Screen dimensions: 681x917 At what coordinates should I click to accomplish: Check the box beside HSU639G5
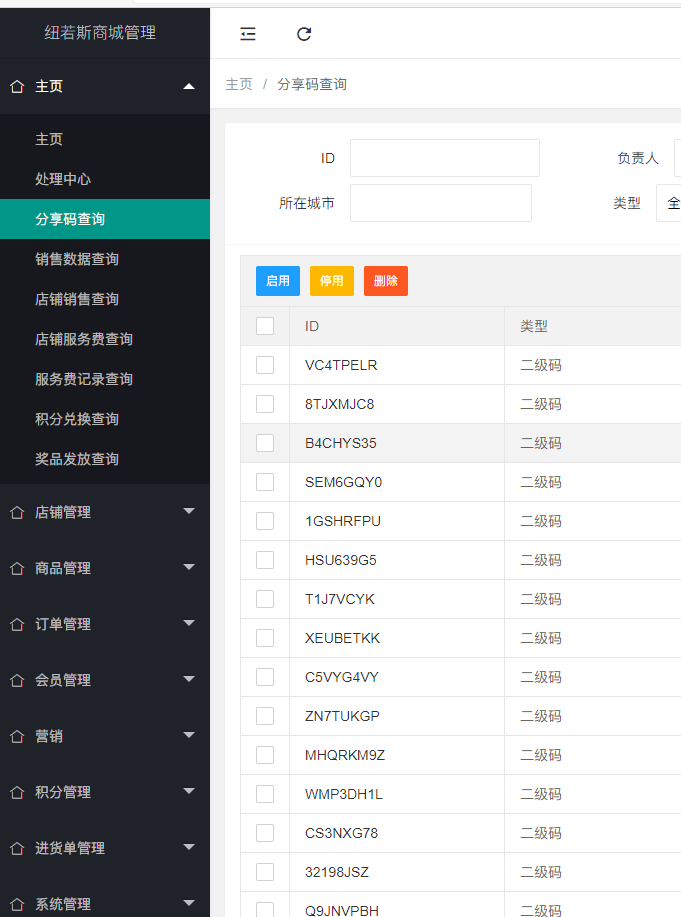tap(265, 560)
